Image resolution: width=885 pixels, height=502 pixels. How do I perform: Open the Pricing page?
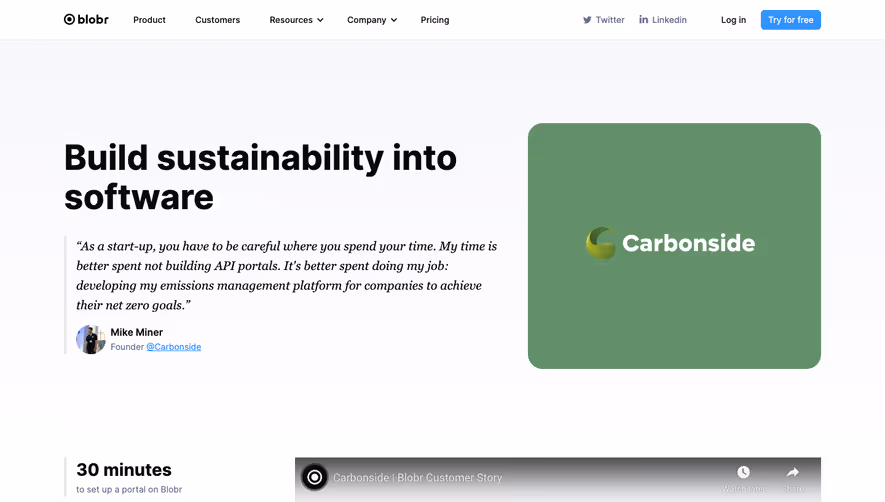[435, 20]
